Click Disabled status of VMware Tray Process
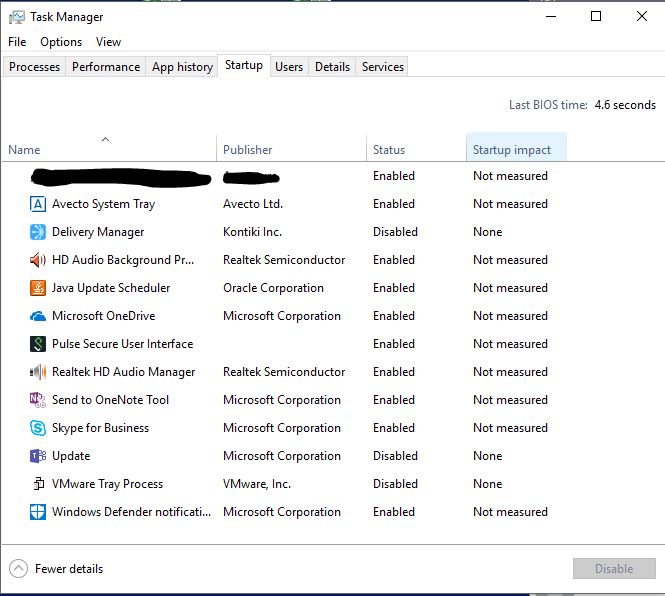Screen dimensions: 665x596 (395, 484)
